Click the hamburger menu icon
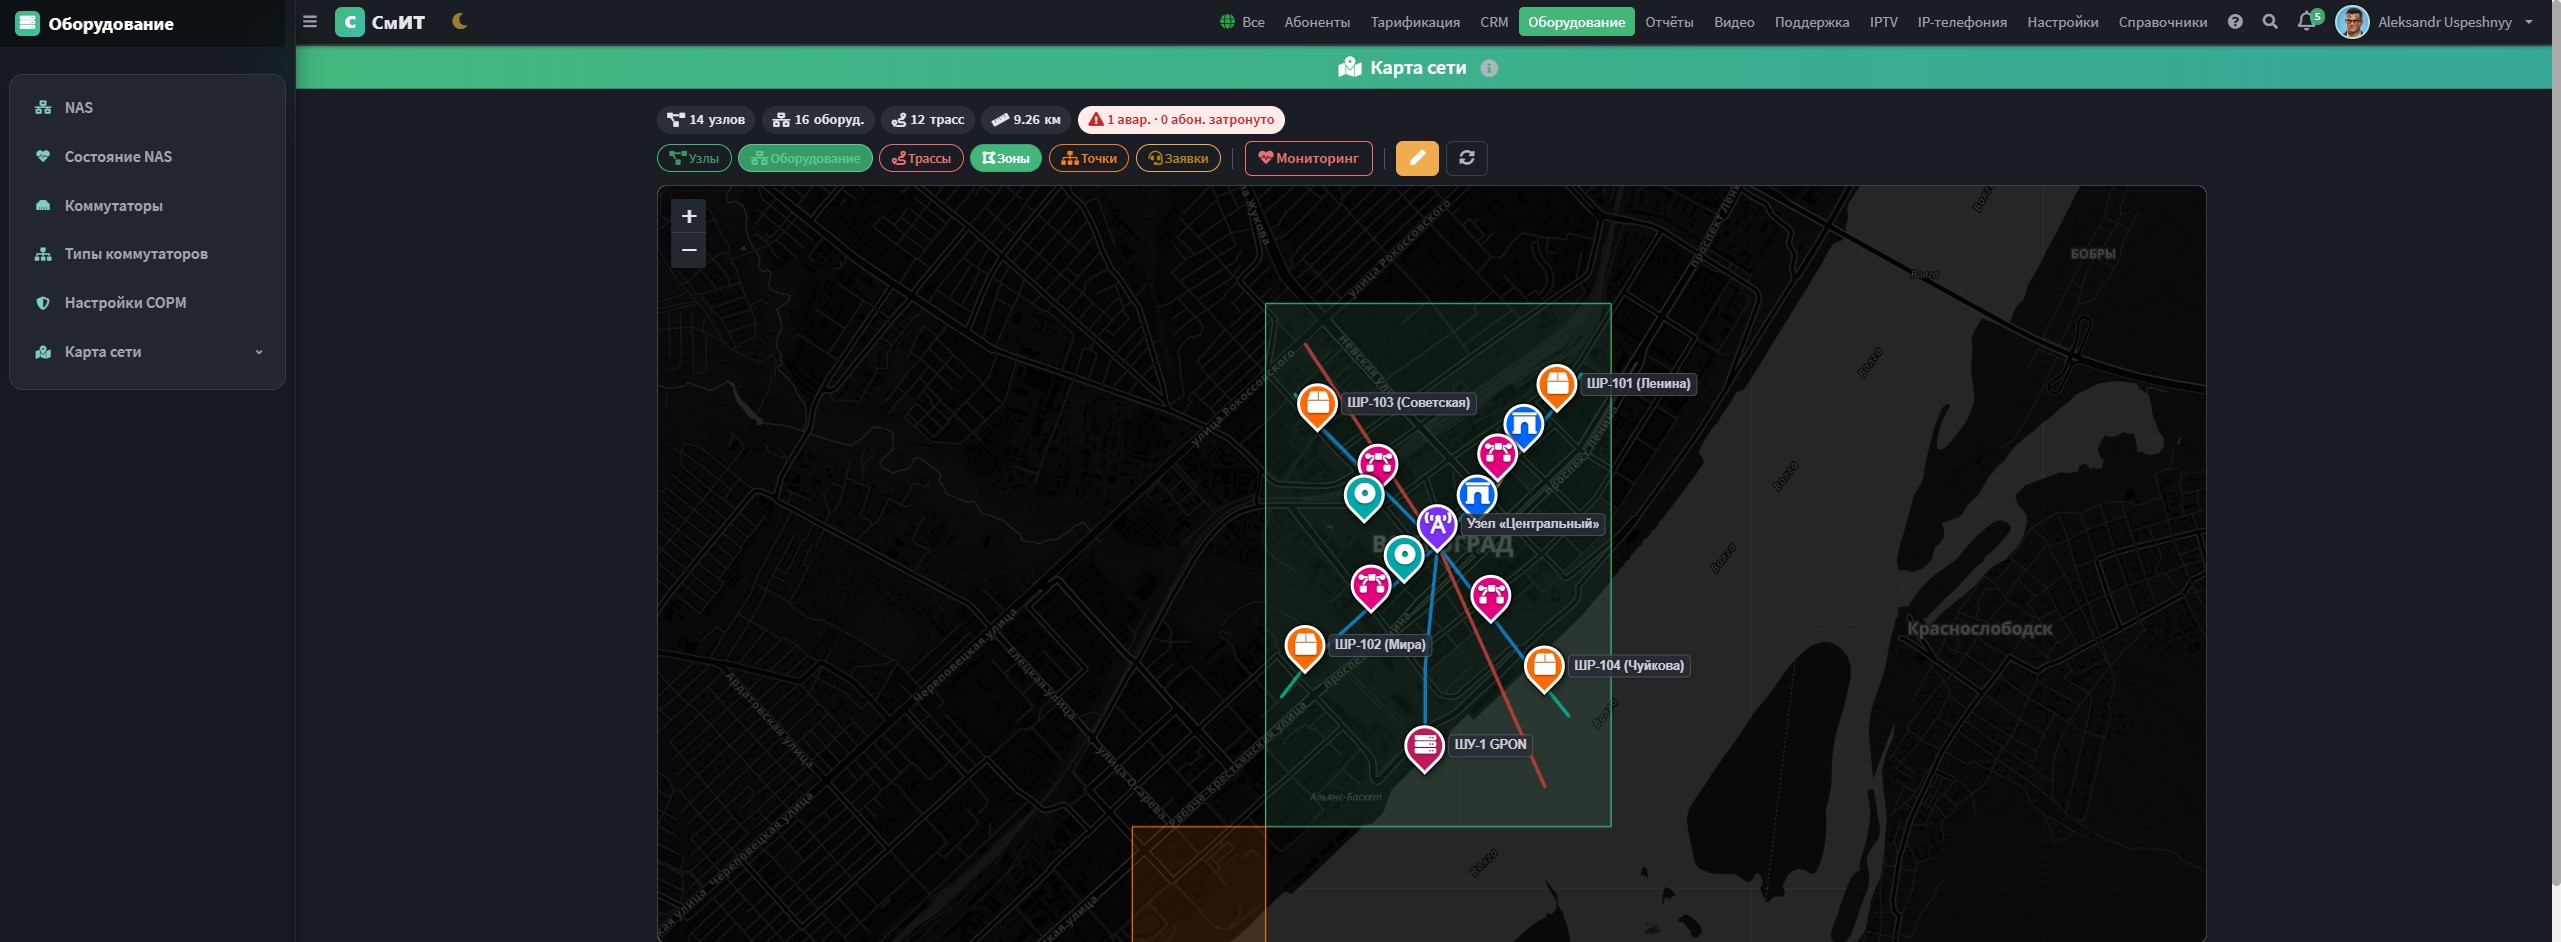 (310, 21)
